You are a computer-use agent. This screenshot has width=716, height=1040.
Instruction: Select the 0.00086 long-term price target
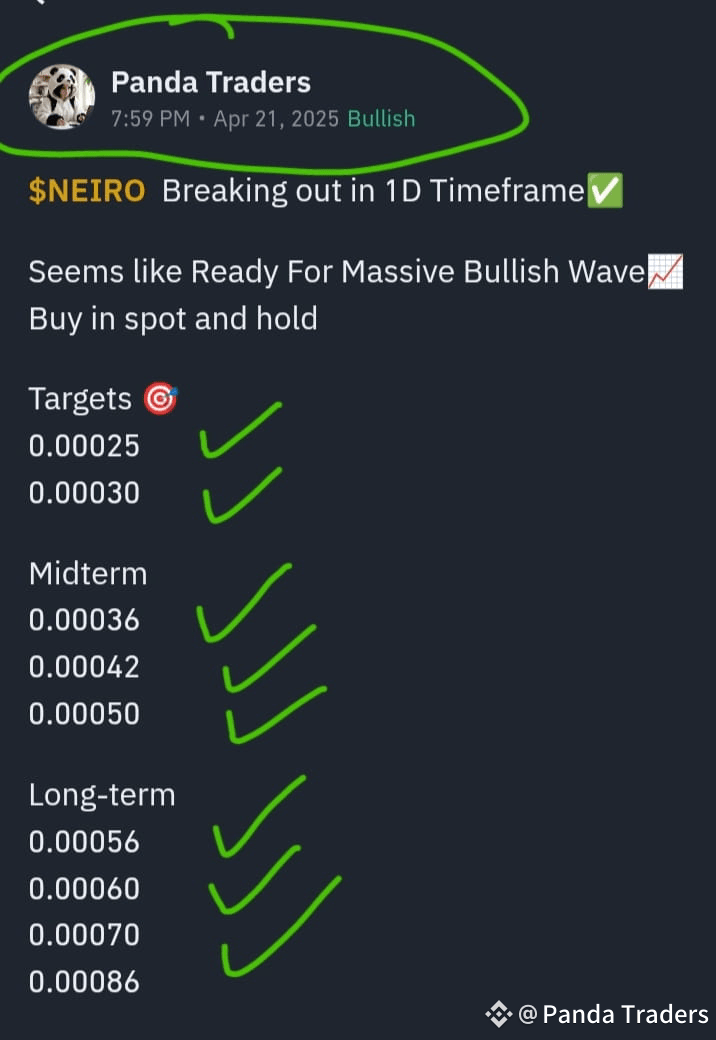(x=84, y=981)
